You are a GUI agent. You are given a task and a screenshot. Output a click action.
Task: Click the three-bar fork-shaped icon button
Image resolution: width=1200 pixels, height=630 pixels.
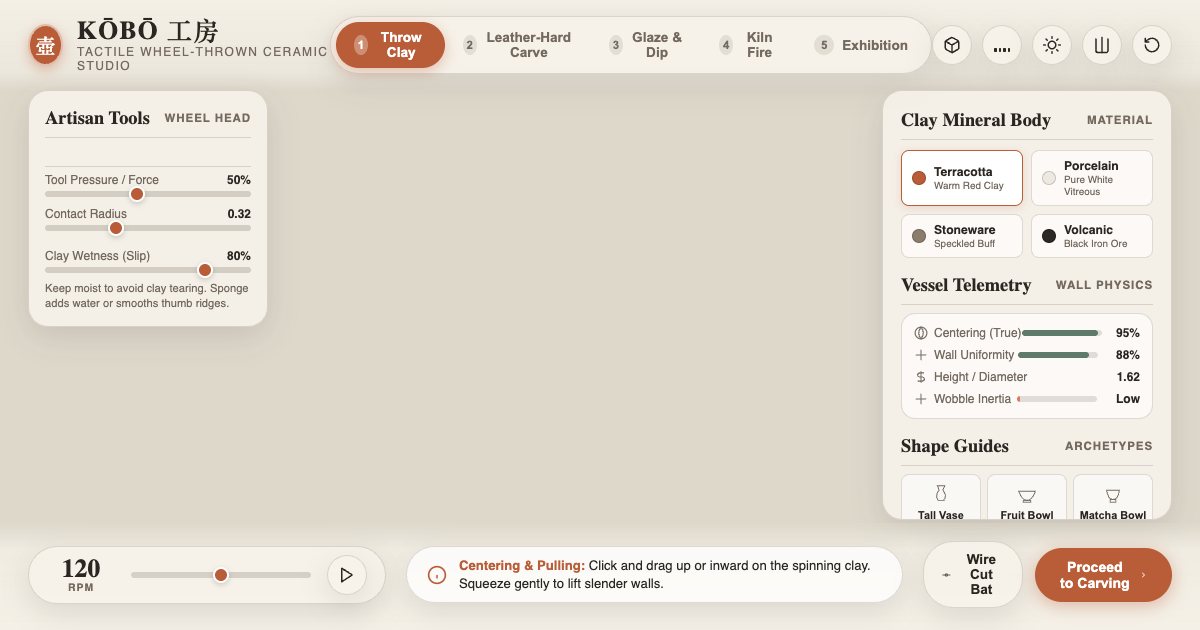1102,45
